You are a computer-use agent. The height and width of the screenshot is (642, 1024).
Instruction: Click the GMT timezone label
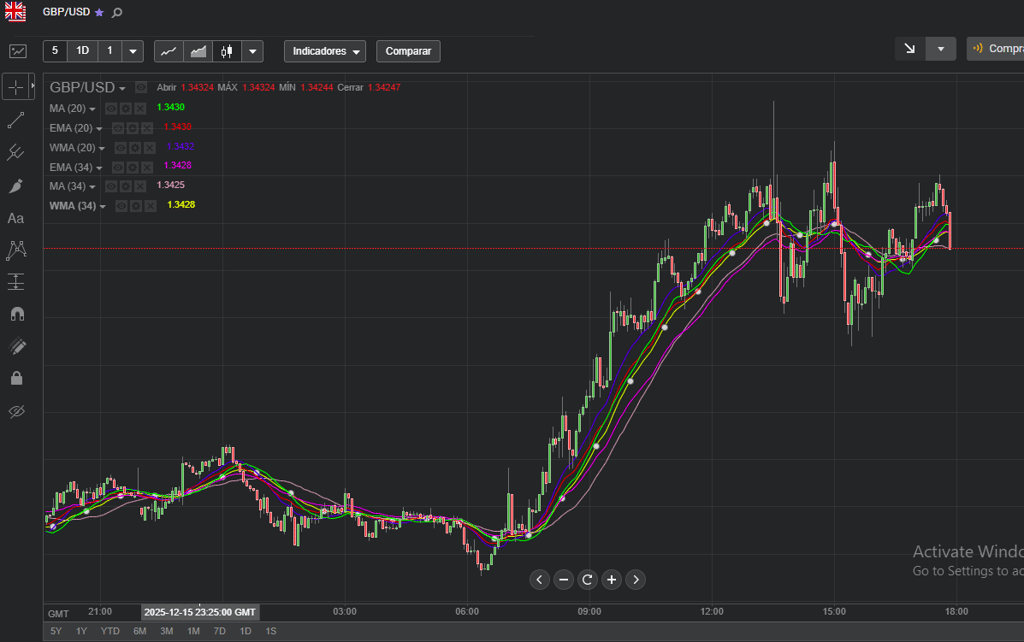(x=58, y=613)
